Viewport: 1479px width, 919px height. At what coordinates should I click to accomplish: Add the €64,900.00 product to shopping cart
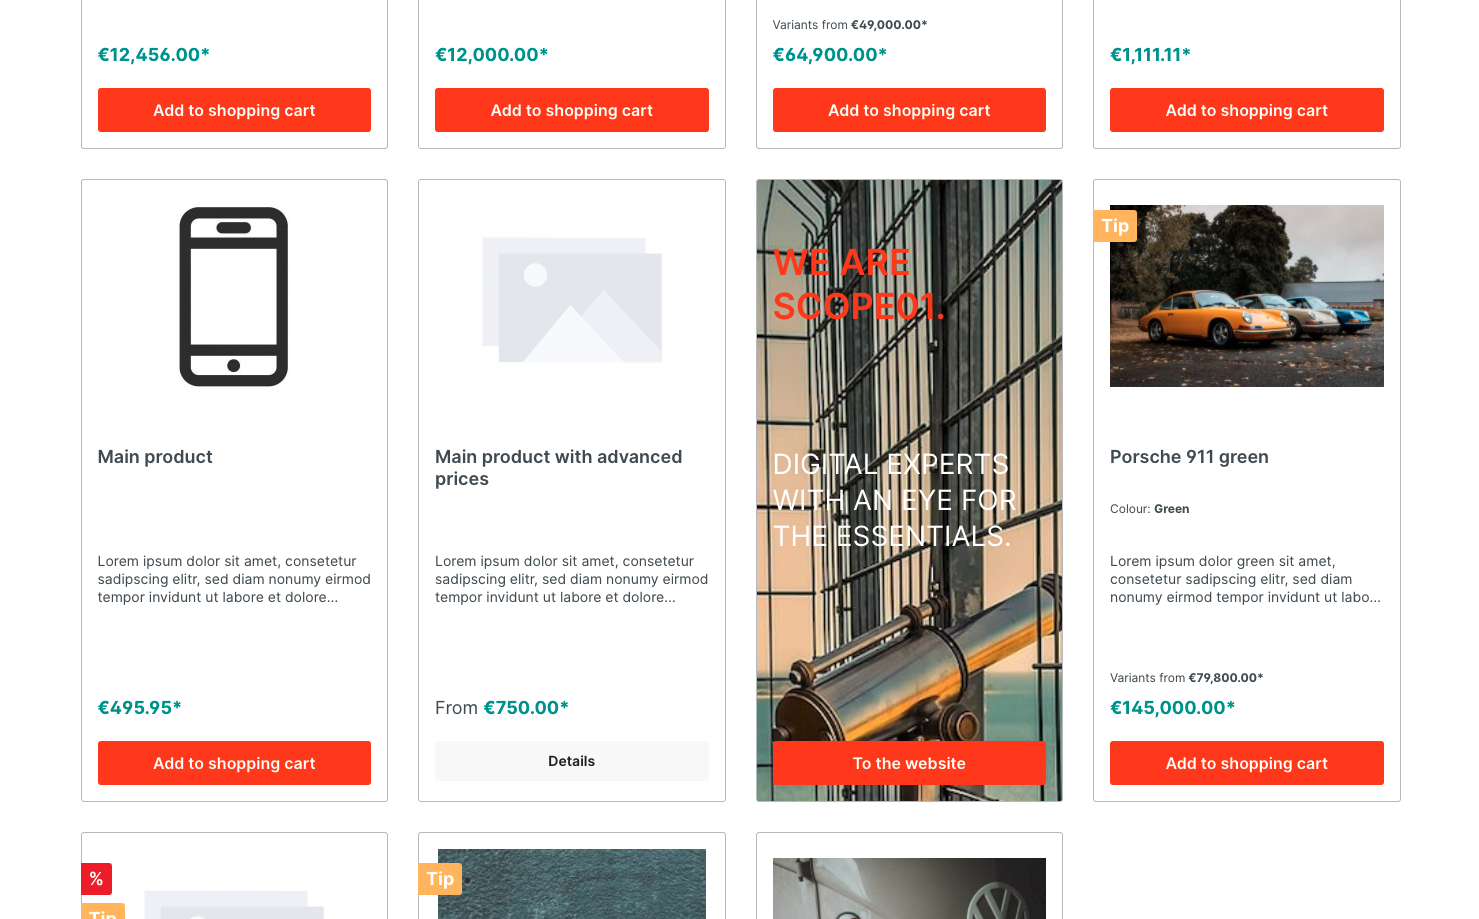(x=909, y=110)
